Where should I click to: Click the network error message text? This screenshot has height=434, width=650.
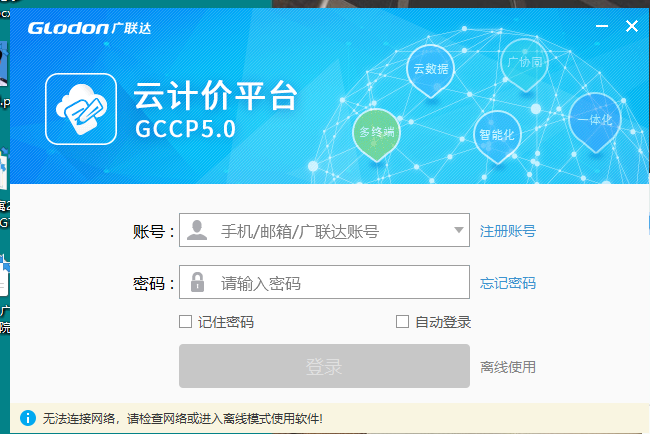click(x=182, y=419)
